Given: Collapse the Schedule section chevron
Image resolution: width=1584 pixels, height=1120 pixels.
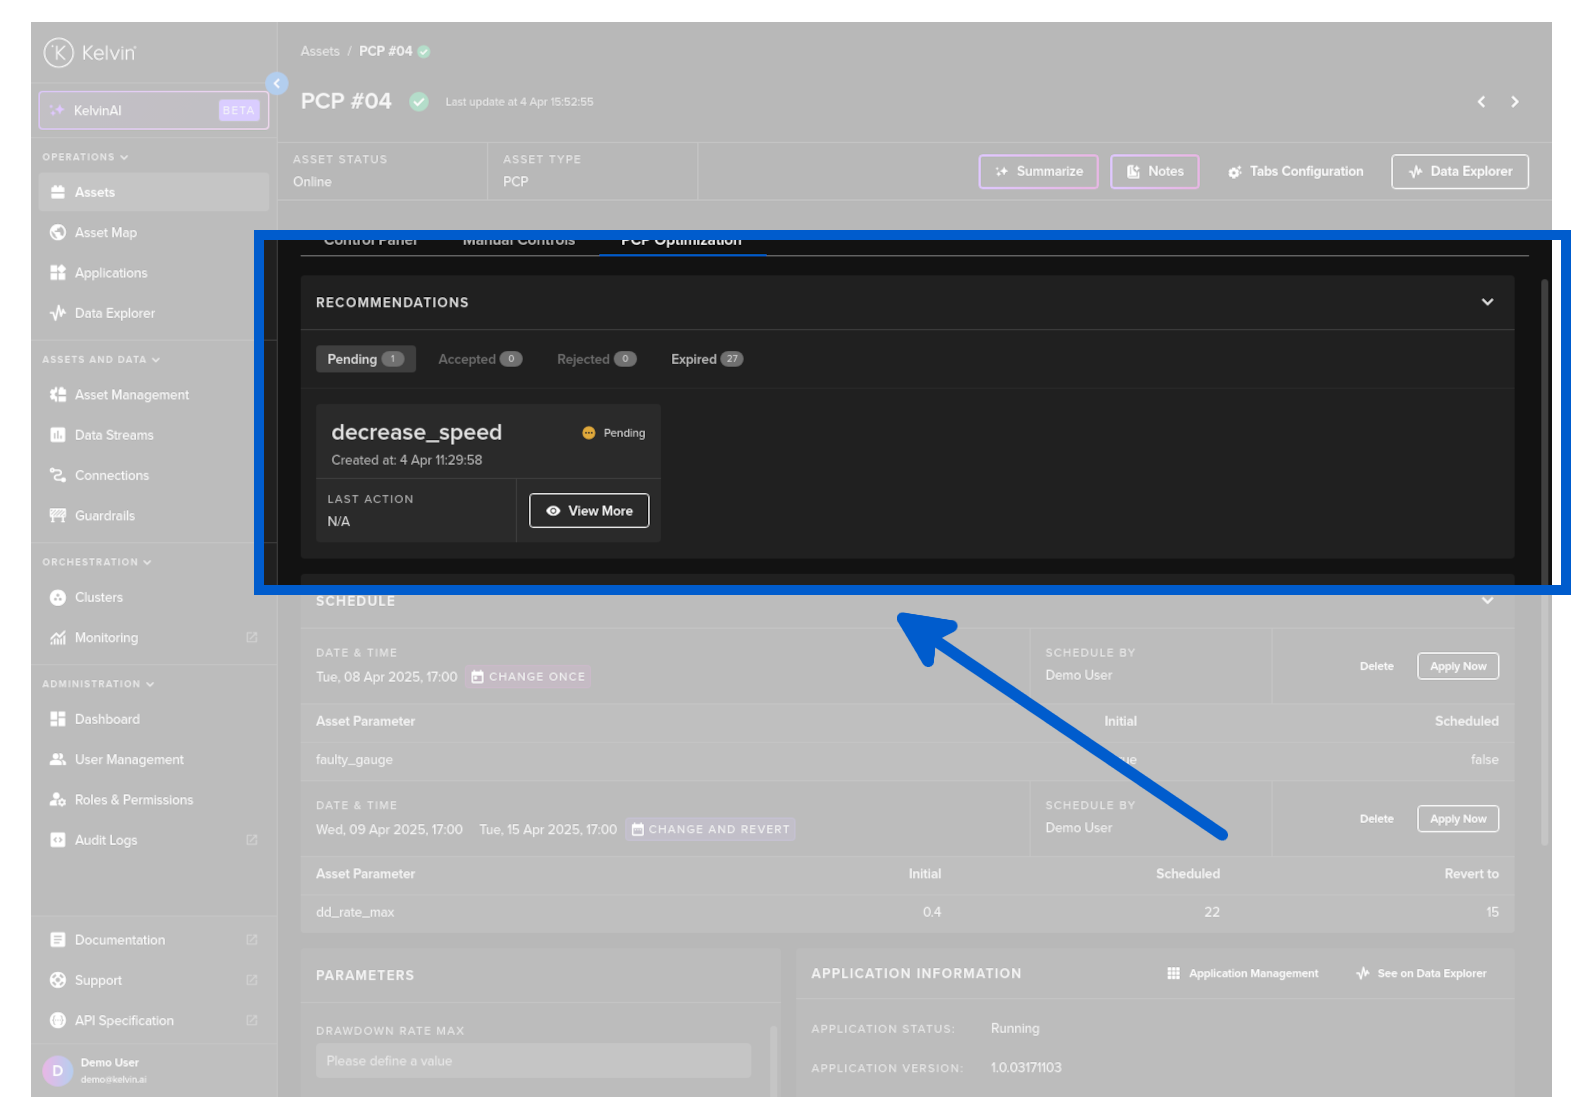Looking at the screenshot, I should pos(1487,601).
